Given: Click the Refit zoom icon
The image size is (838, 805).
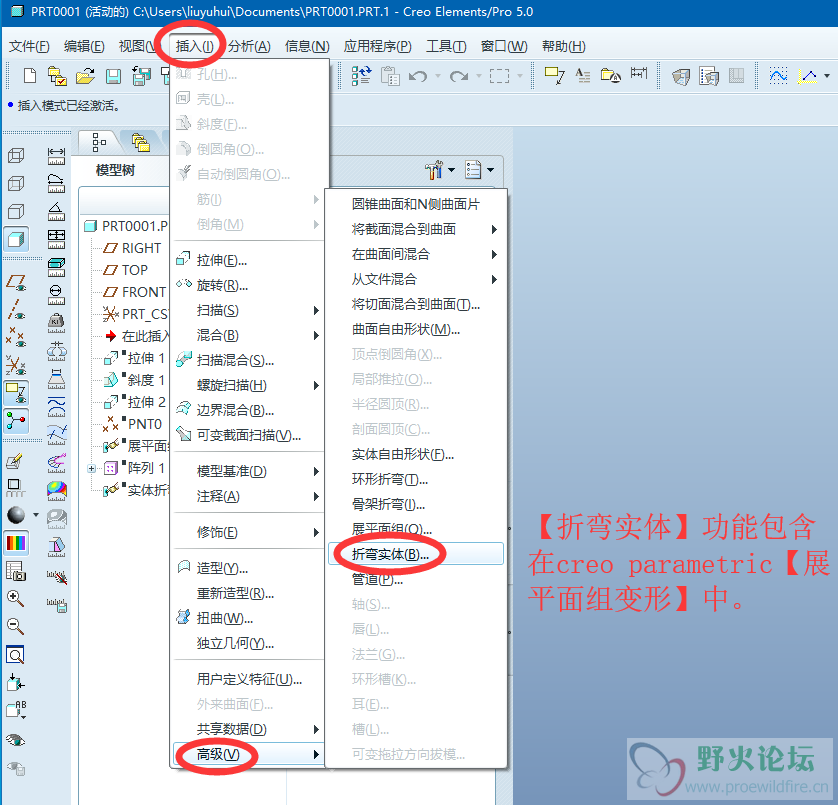Looking at the screenshot, I should [15, 655].
